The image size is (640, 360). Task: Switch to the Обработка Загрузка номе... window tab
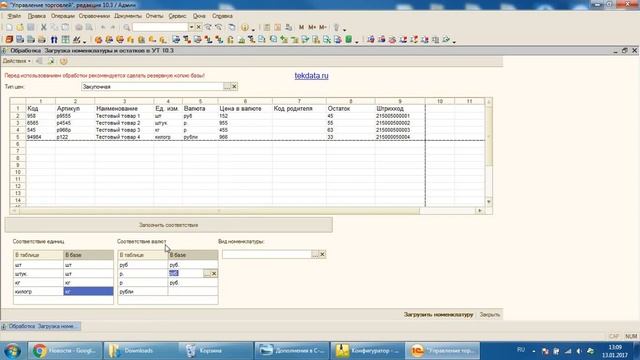pyautogui.click(x=41, y=327)
